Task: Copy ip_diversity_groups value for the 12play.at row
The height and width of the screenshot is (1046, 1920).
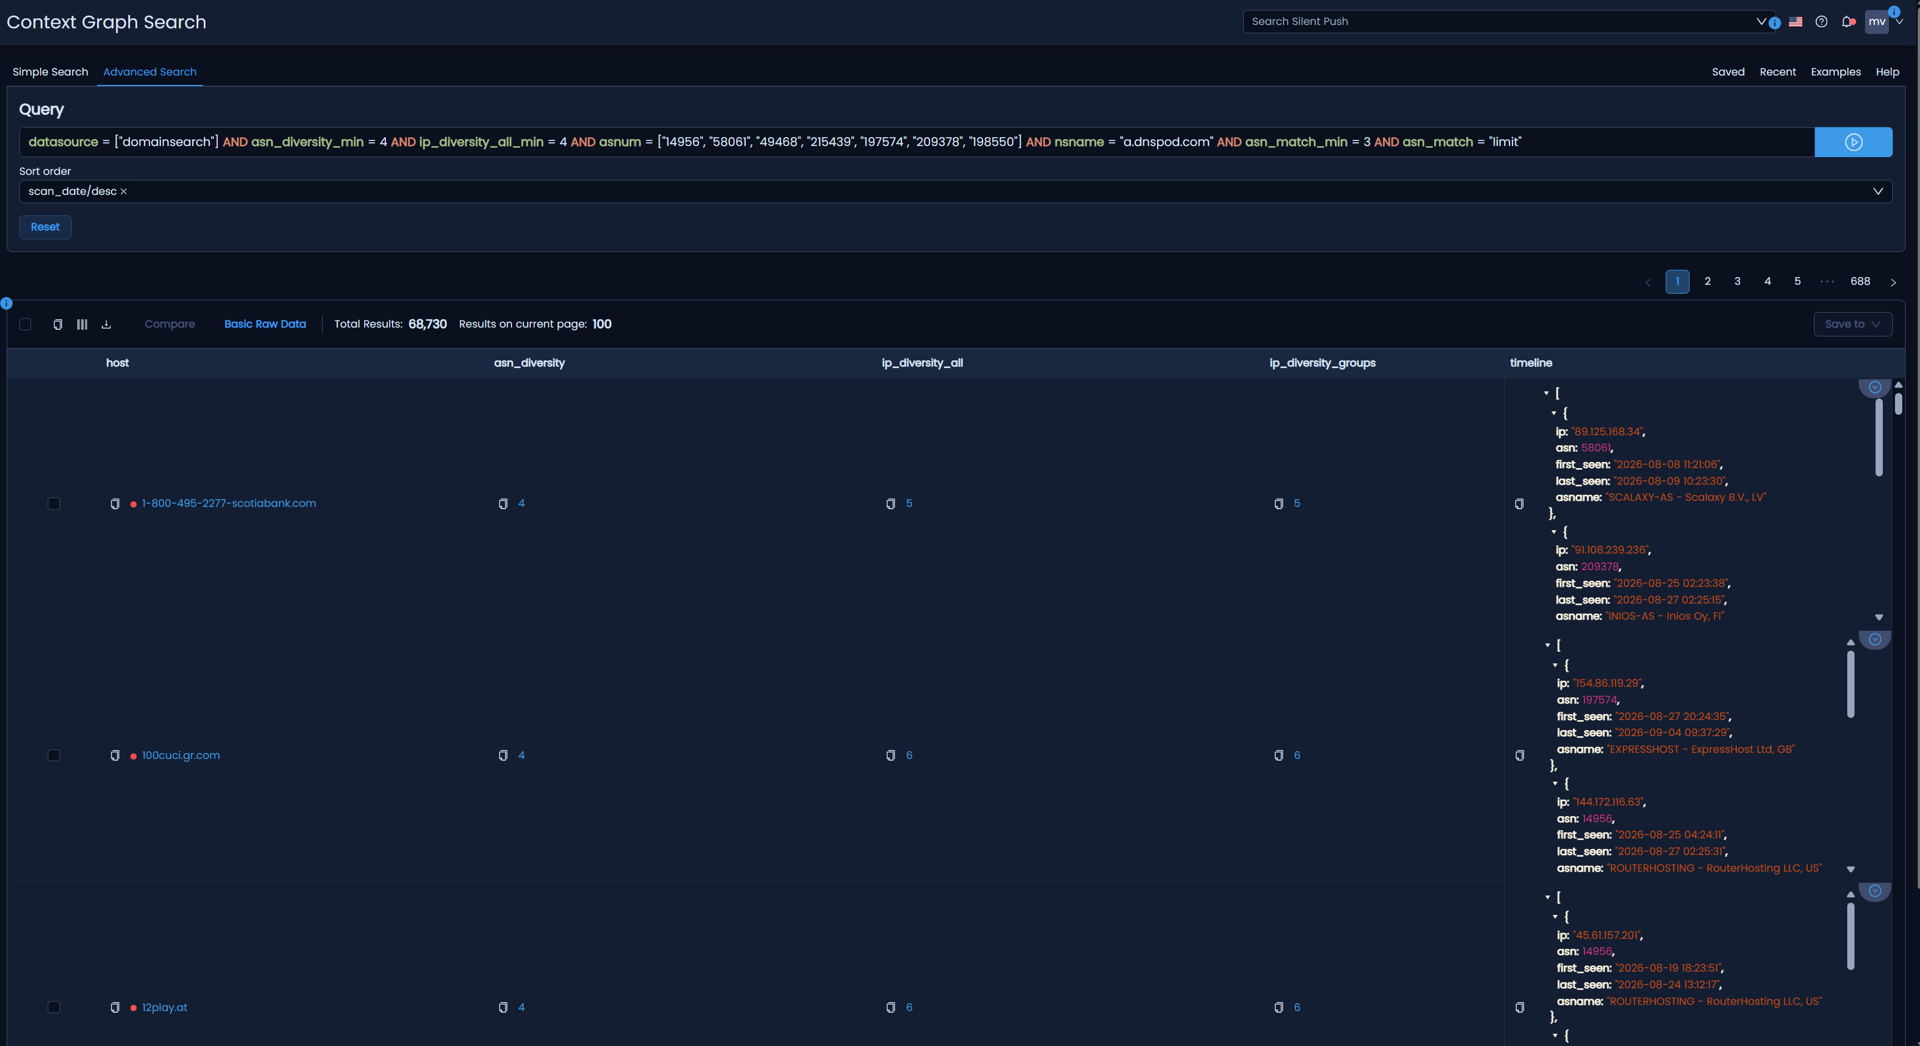Action: 1279,1008
